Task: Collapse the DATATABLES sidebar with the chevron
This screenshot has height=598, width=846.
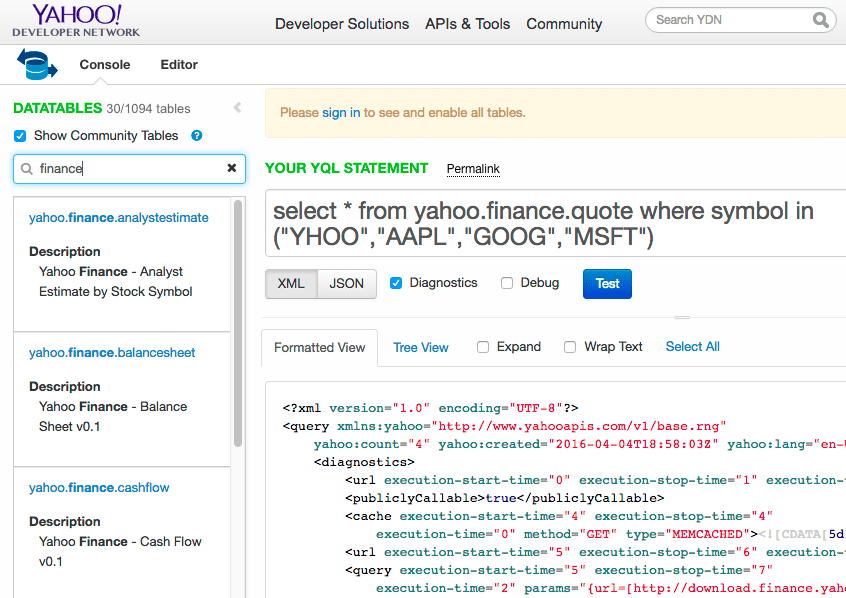Action: pyautogui.click(x=236, y=106)
